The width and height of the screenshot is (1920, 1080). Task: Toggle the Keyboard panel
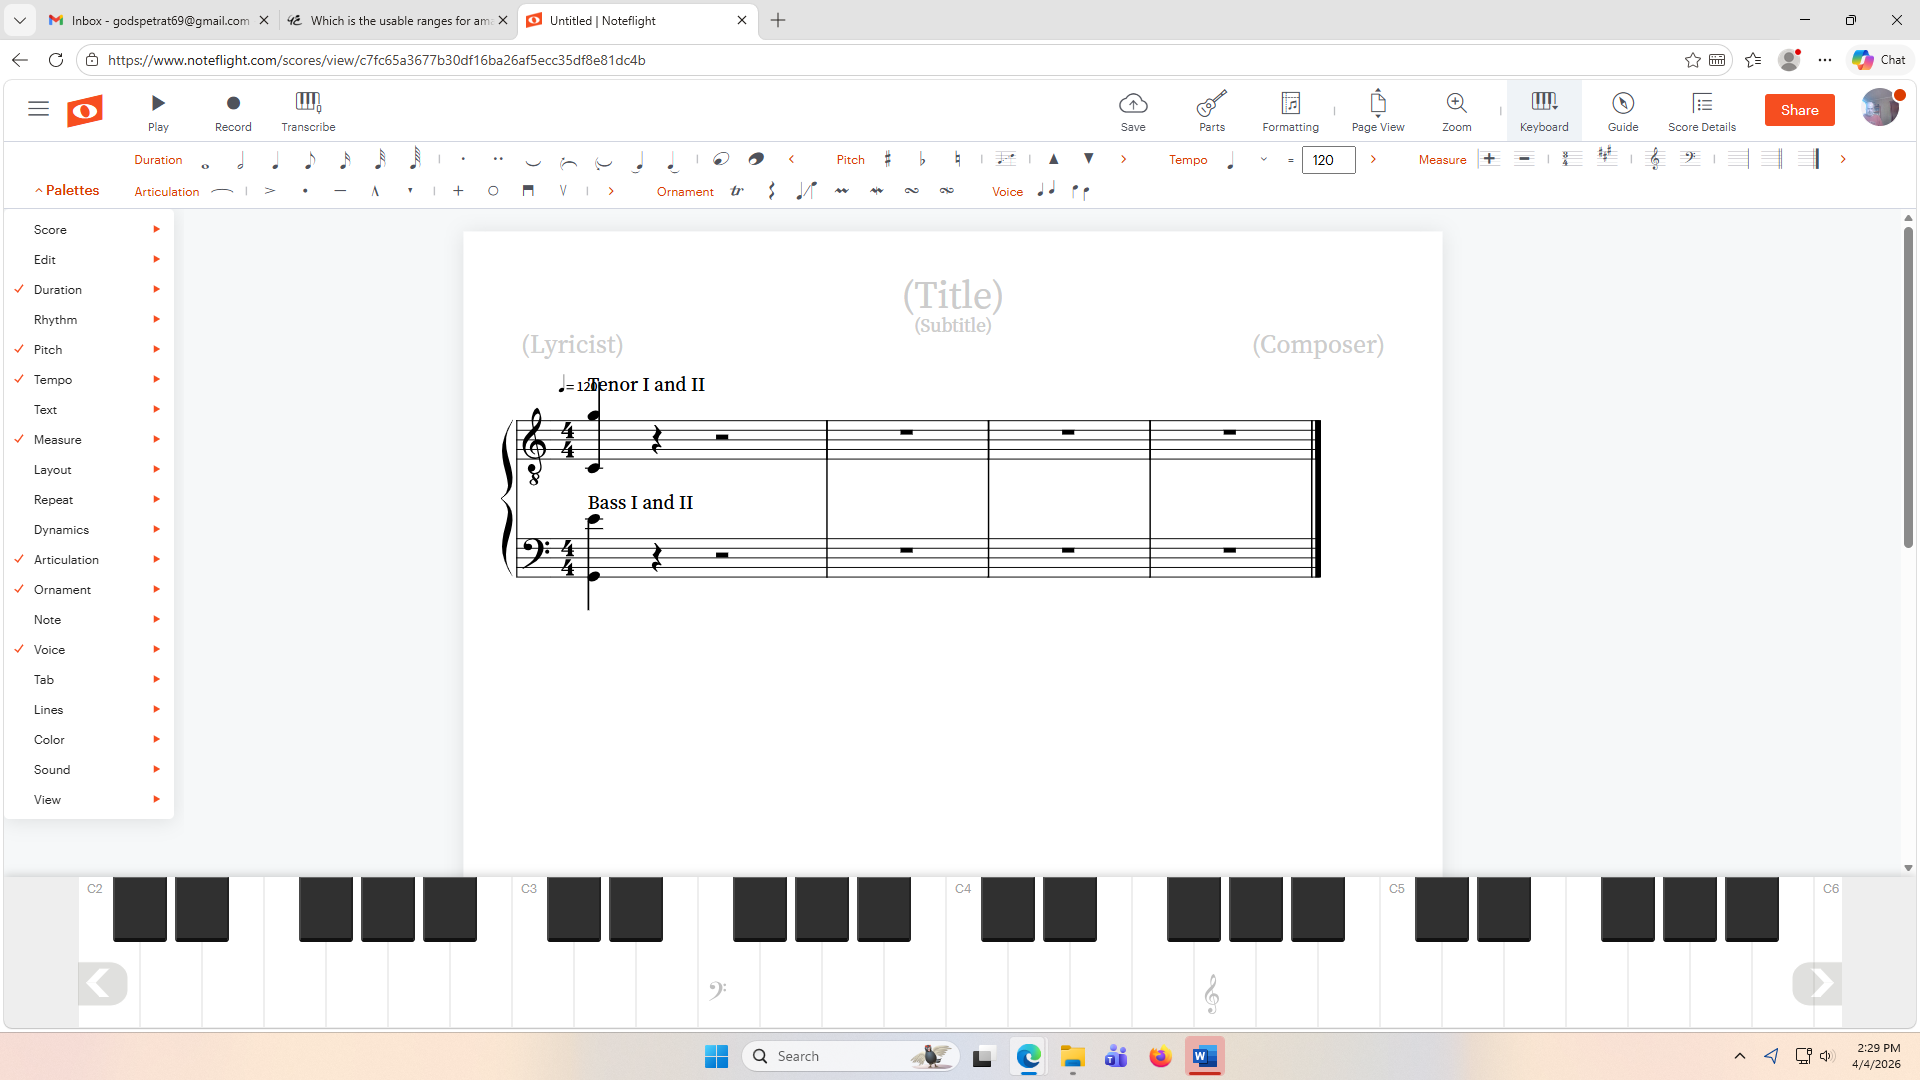pos(1543,110)
